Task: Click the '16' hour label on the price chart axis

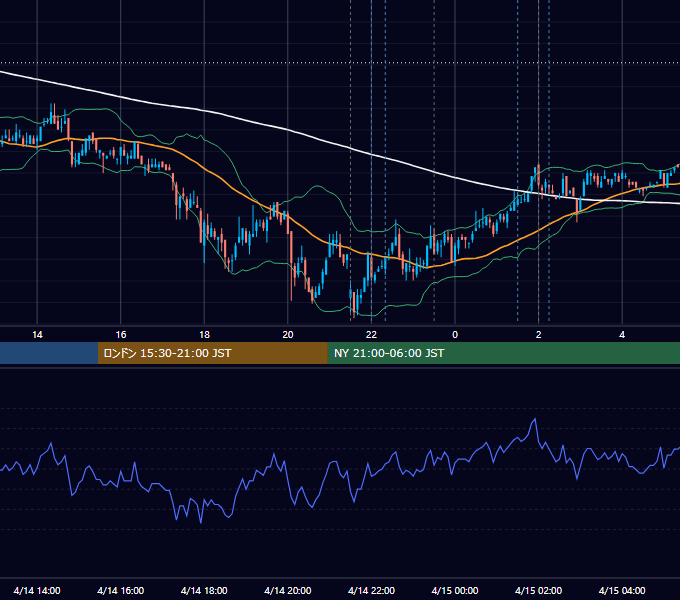Action: pyautogui.click(x=121, y=335)
